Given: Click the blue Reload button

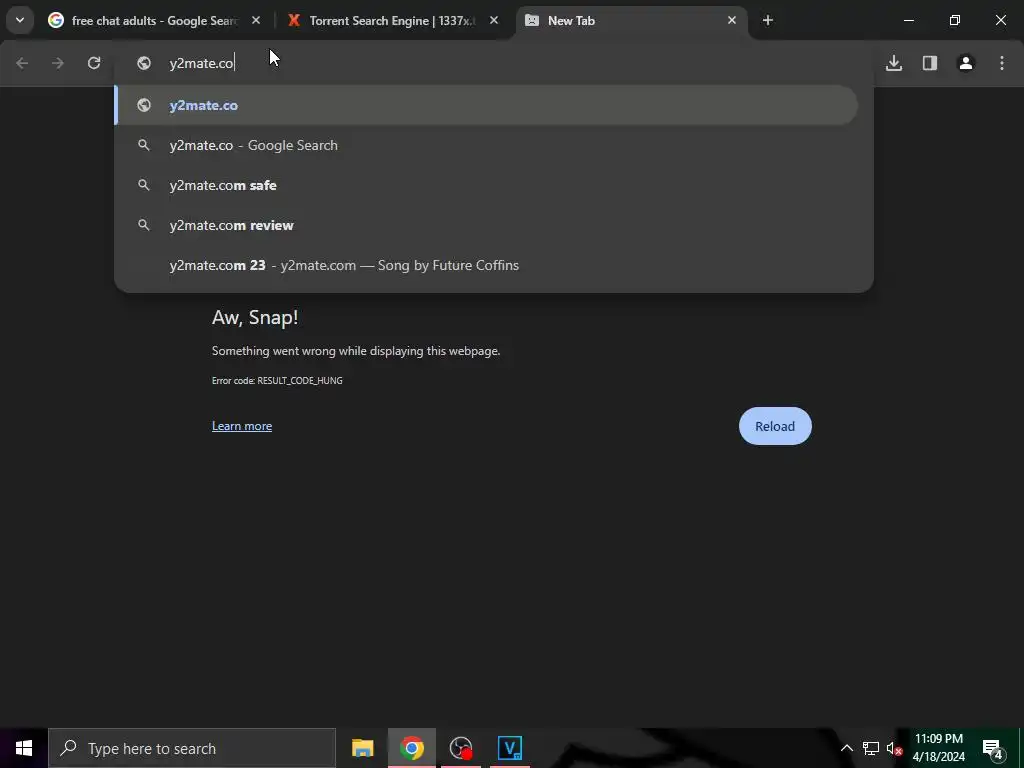Looking at the screenshot, I should (775, 426).
